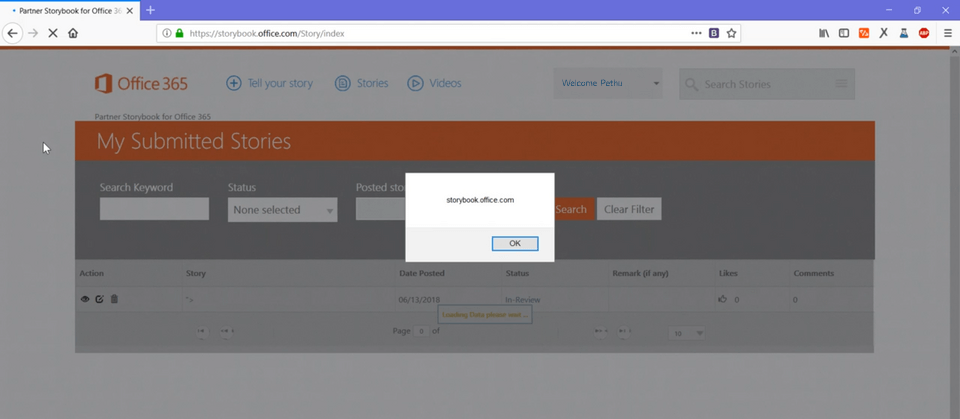Toggle the Firefox sidebar icon
This screenshot has height=419, width=960.
[844, 33]
